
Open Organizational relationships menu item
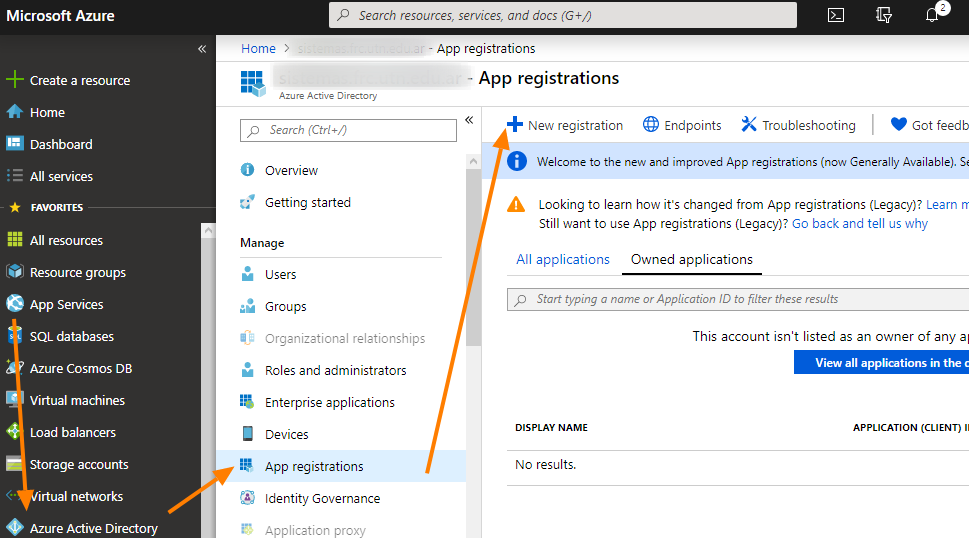pos(345,338)
